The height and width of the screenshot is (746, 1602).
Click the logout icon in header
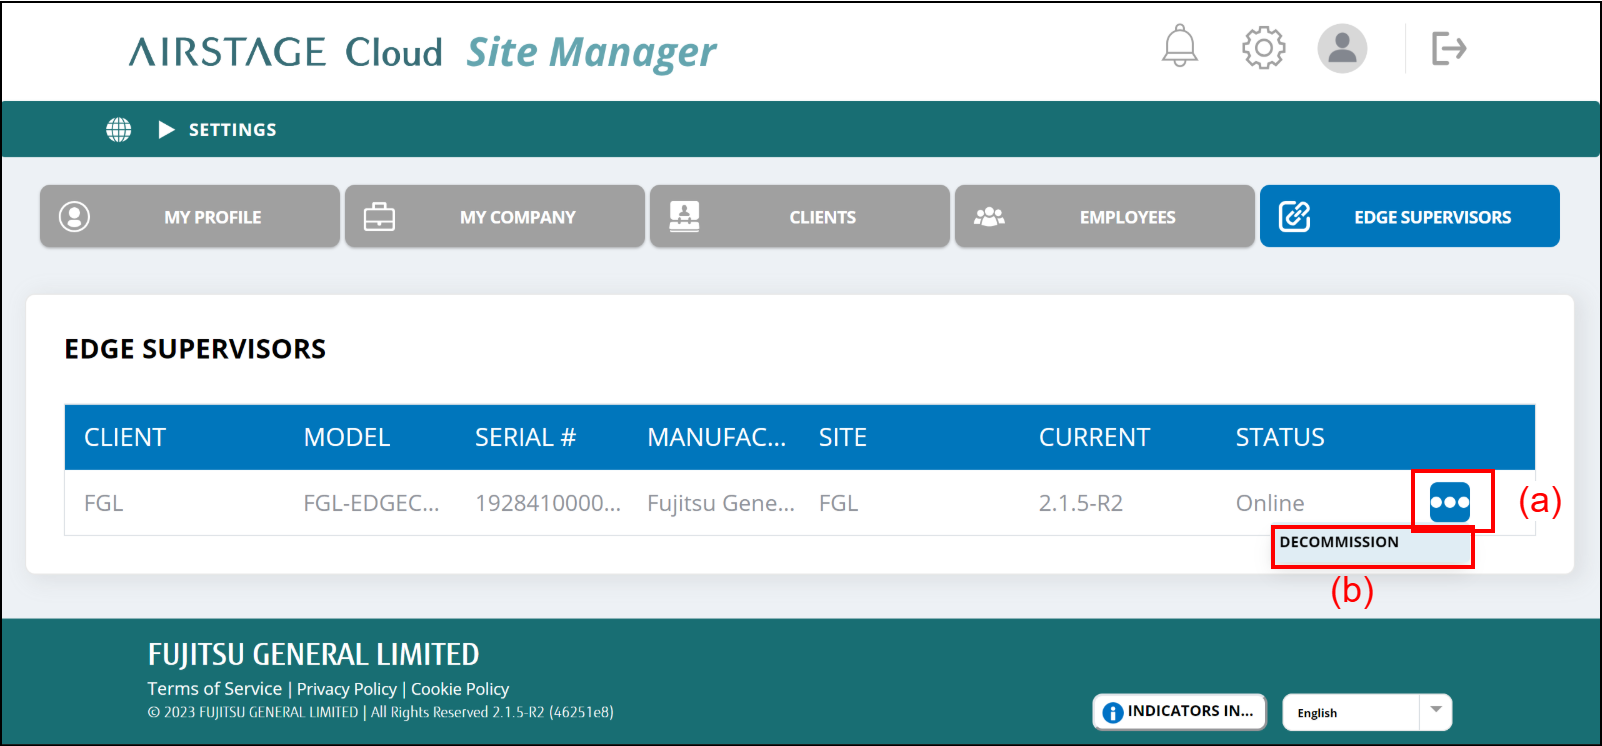coord(1448,48)
